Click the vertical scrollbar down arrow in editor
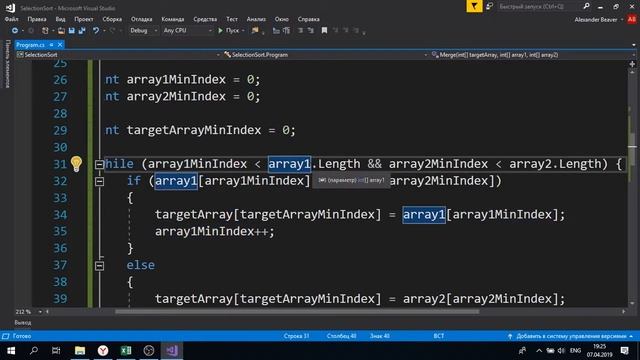The image size is (640, 360). click(632, 303)
